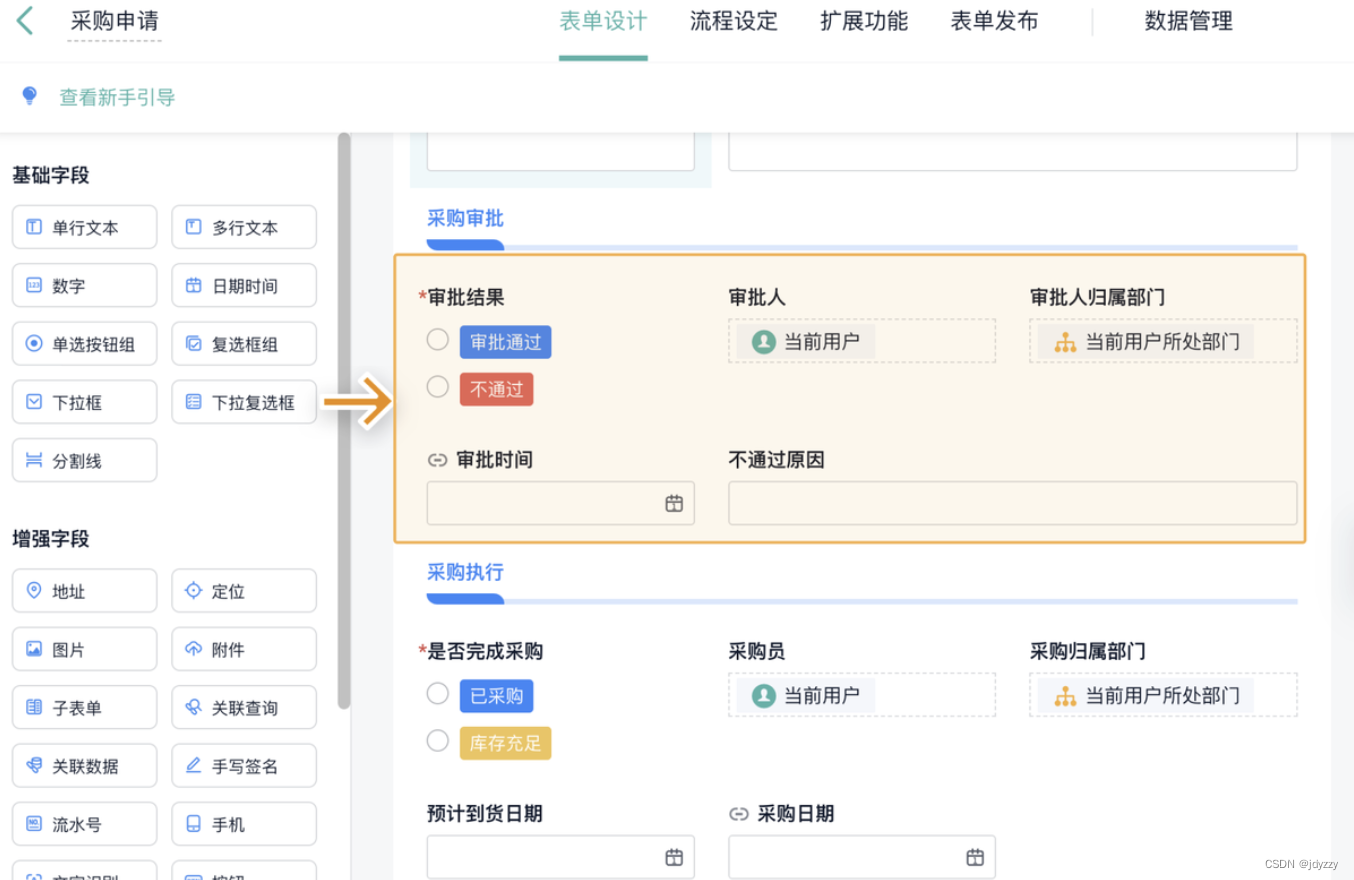Select the 地址 field icon
Image resolution: width=1354 pixels, height=880 pixels.
pos(34,591)
